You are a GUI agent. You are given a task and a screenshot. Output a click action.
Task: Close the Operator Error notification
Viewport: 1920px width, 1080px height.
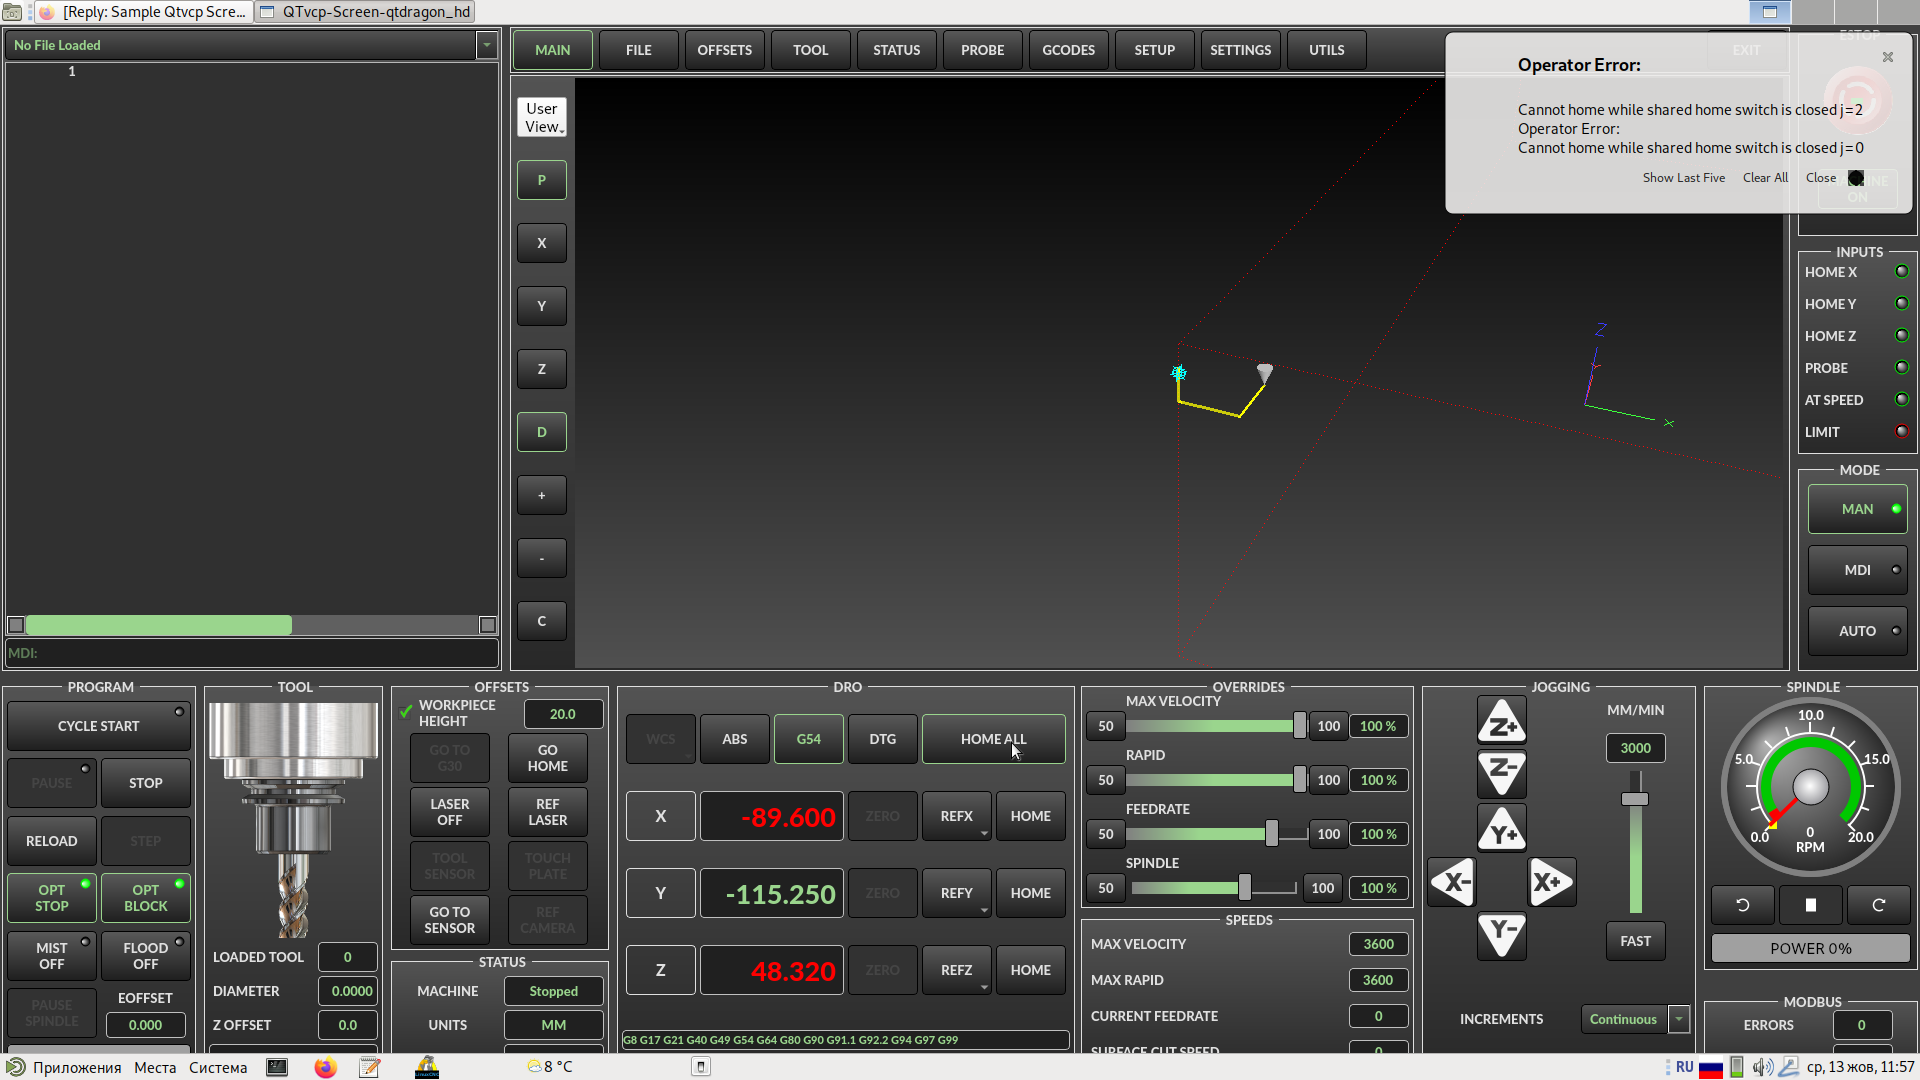point(1888,57)
